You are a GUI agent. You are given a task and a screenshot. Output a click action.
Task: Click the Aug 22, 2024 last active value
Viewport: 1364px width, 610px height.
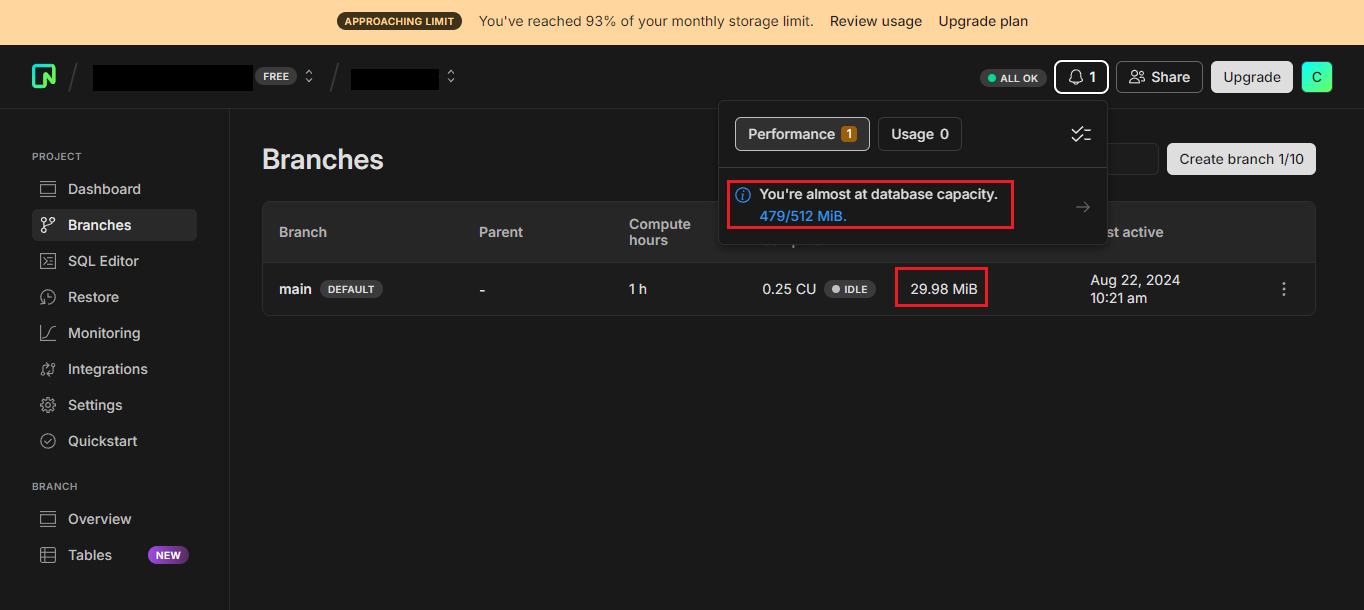[x=1135, y=289]
